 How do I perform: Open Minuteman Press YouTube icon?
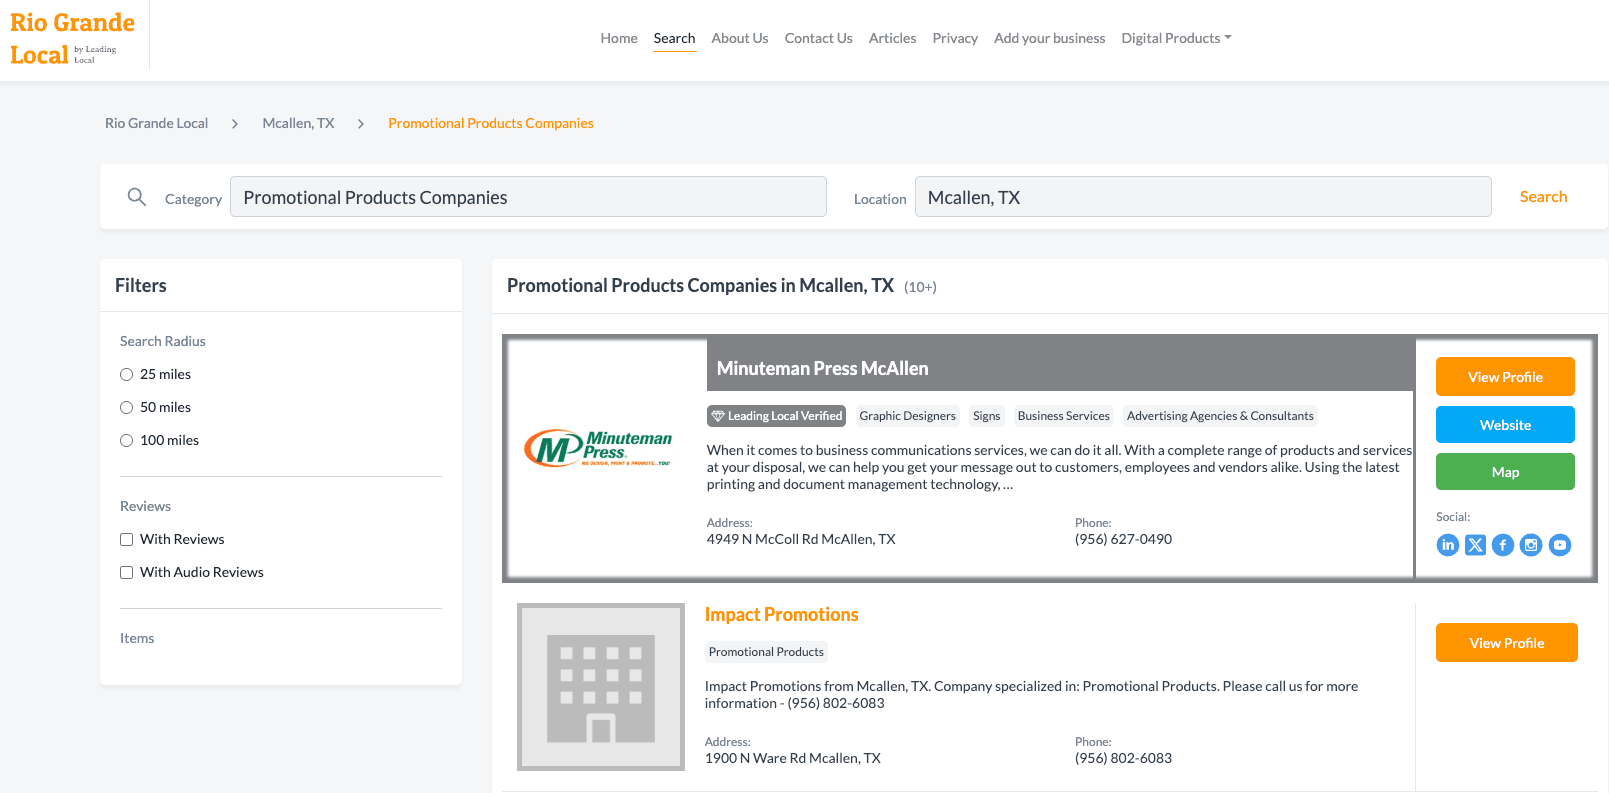point(1560,545)
